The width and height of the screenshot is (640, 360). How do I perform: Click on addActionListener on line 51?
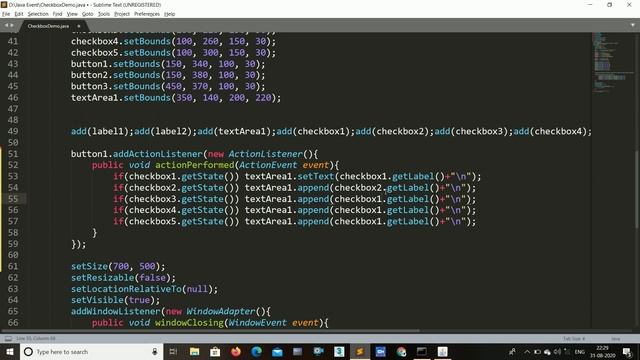[158, 154]
